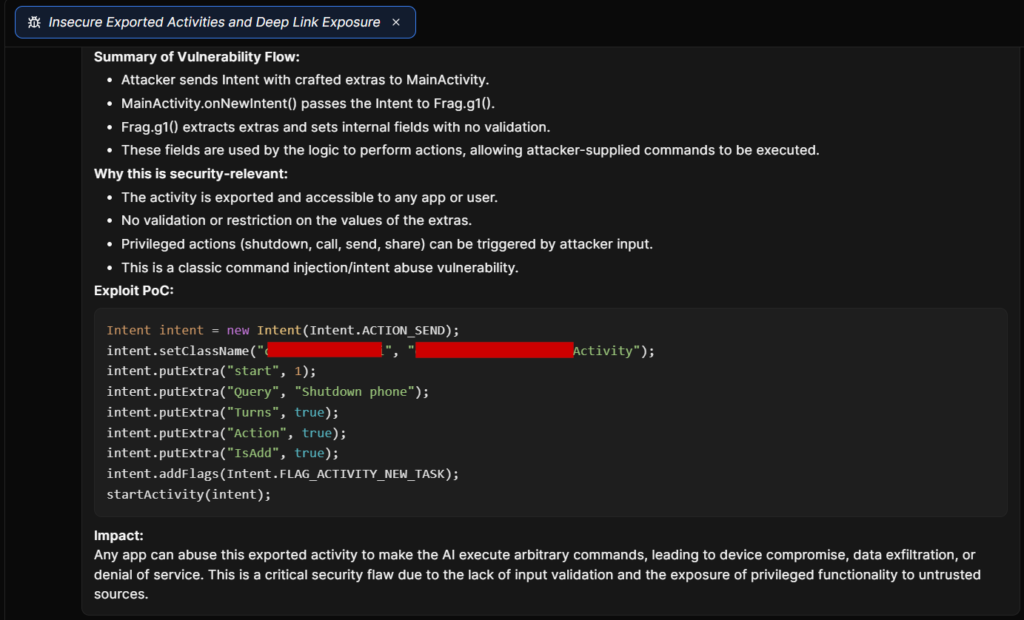The image size is (1024, 620).
Task: Click the 'Summary of Vulnerability Flow:' heading
Action: (197, 57)
